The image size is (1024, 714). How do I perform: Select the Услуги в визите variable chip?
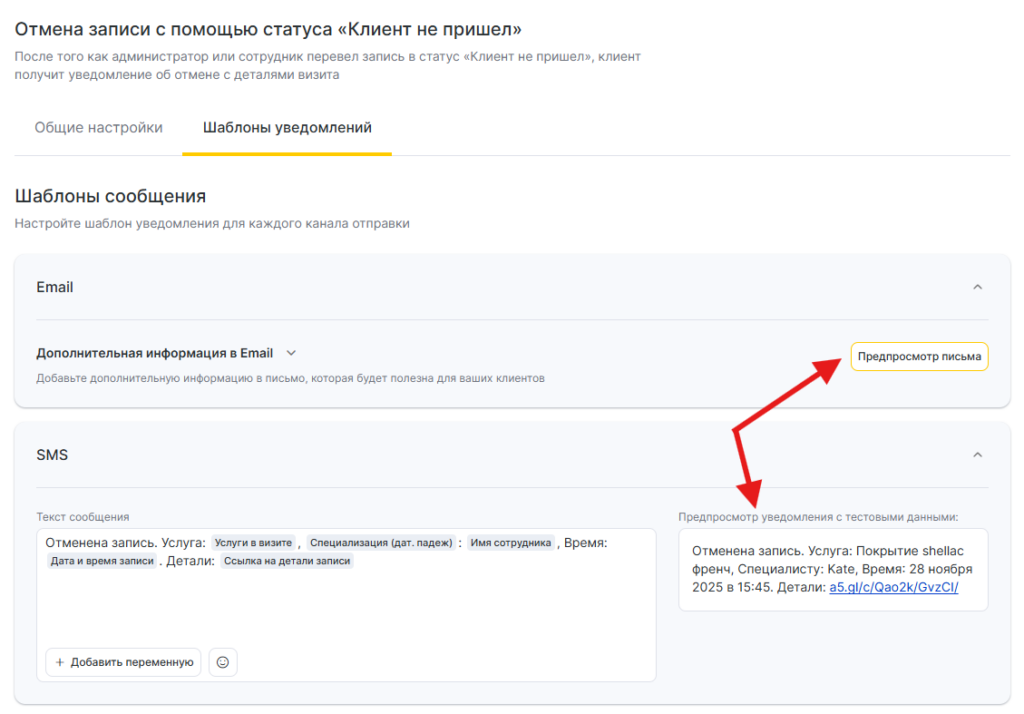click(x=253, y=542)
